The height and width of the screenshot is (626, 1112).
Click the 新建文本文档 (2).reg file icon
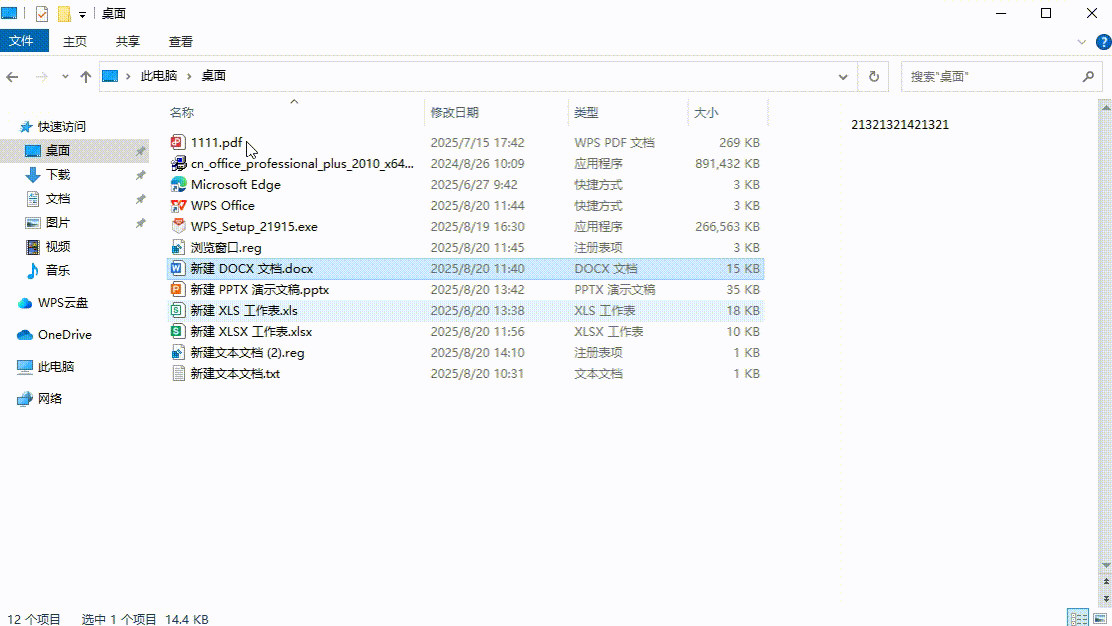pos(178,352)
